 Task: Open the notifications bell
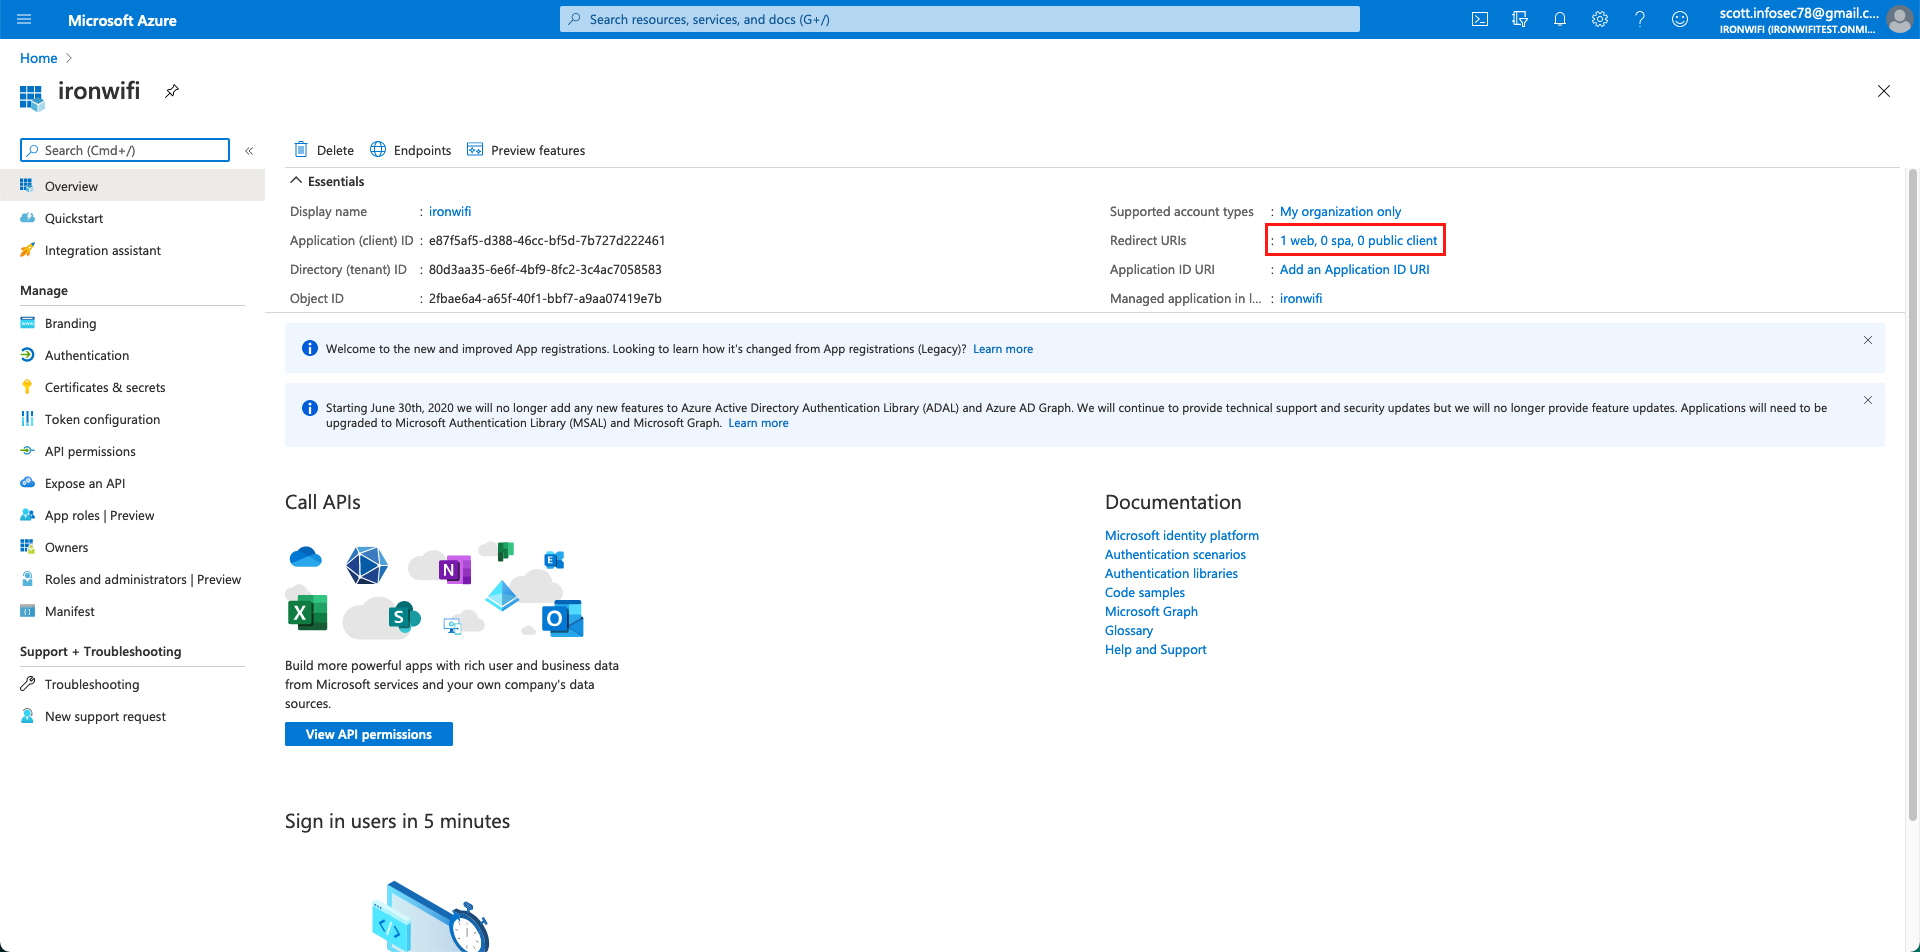[1560, 19]
